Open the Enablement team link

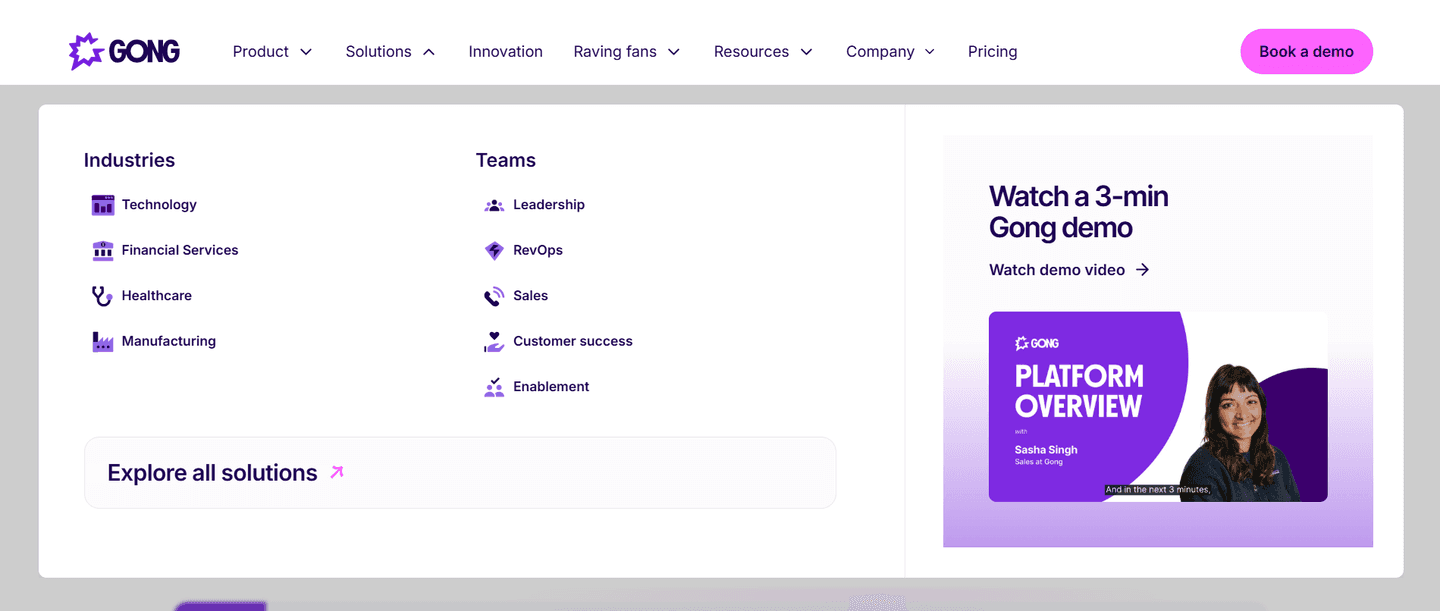coord(551,387)
